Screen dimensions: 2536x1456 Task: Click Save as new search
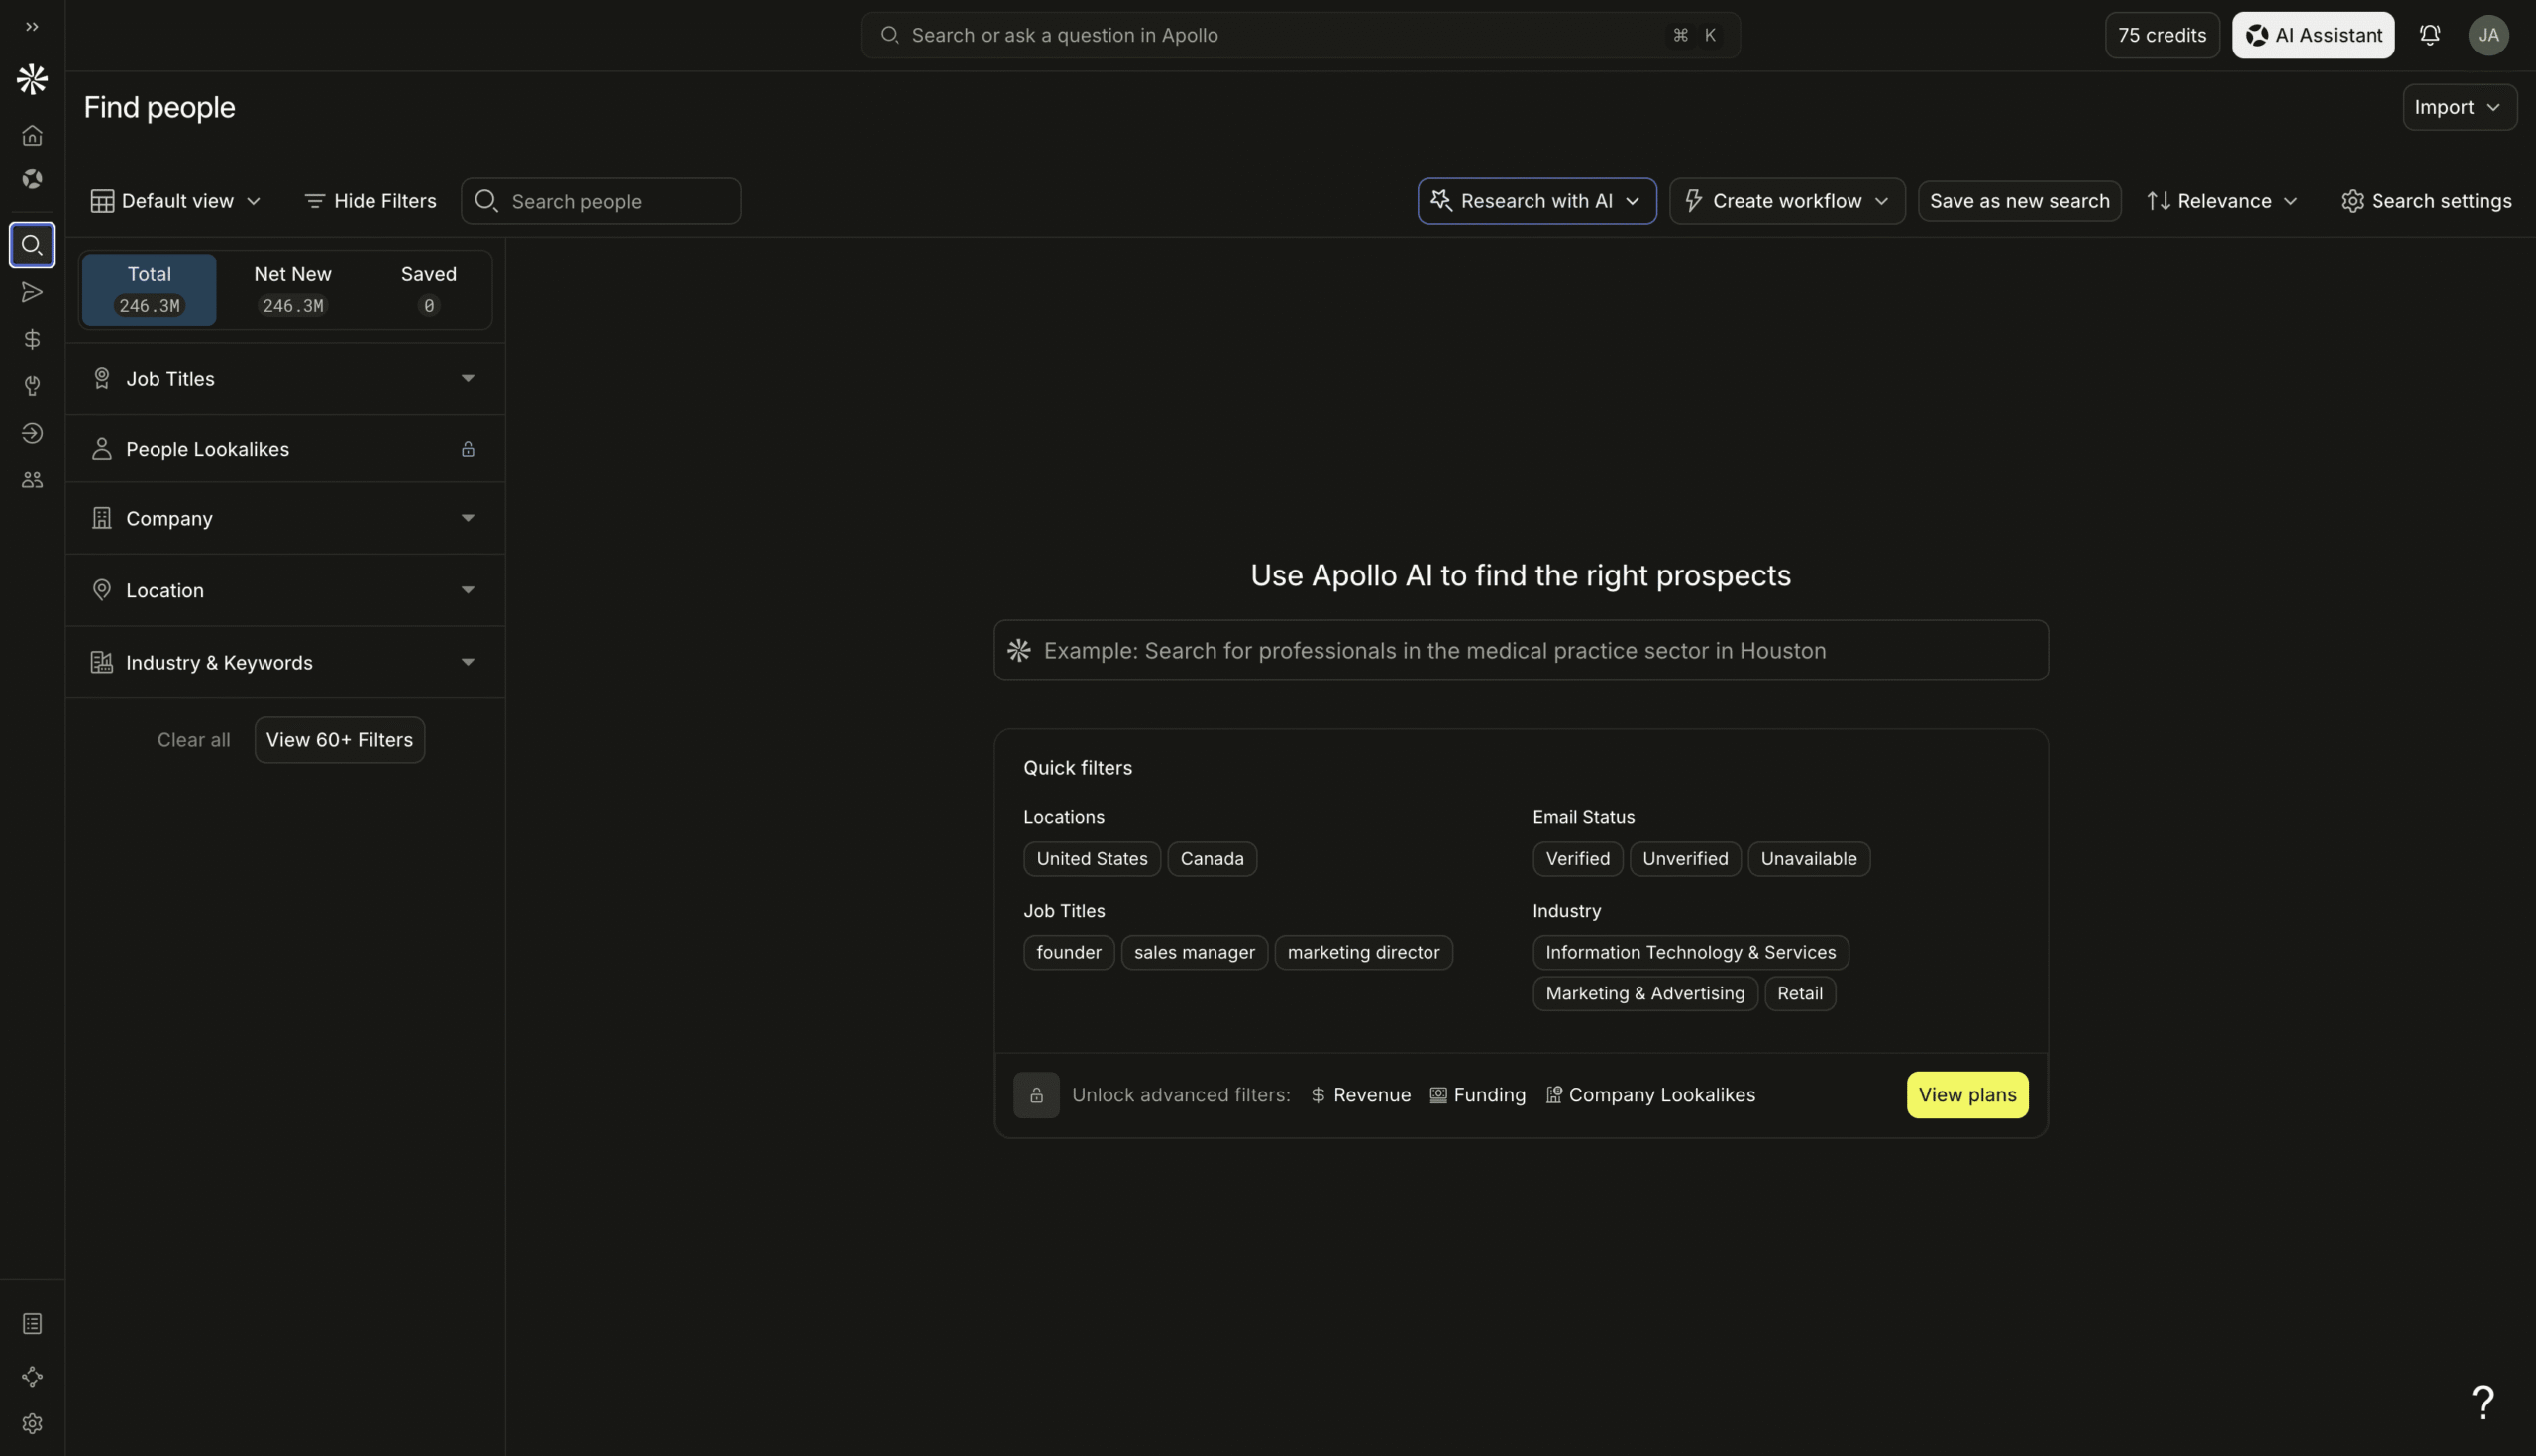click(2019, 201)
